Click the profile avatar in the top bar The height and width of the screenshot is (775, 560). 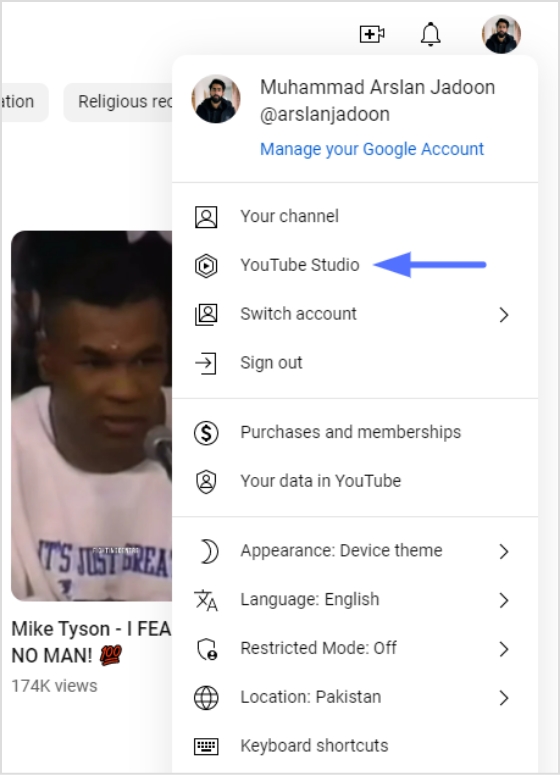pos(501,34)
